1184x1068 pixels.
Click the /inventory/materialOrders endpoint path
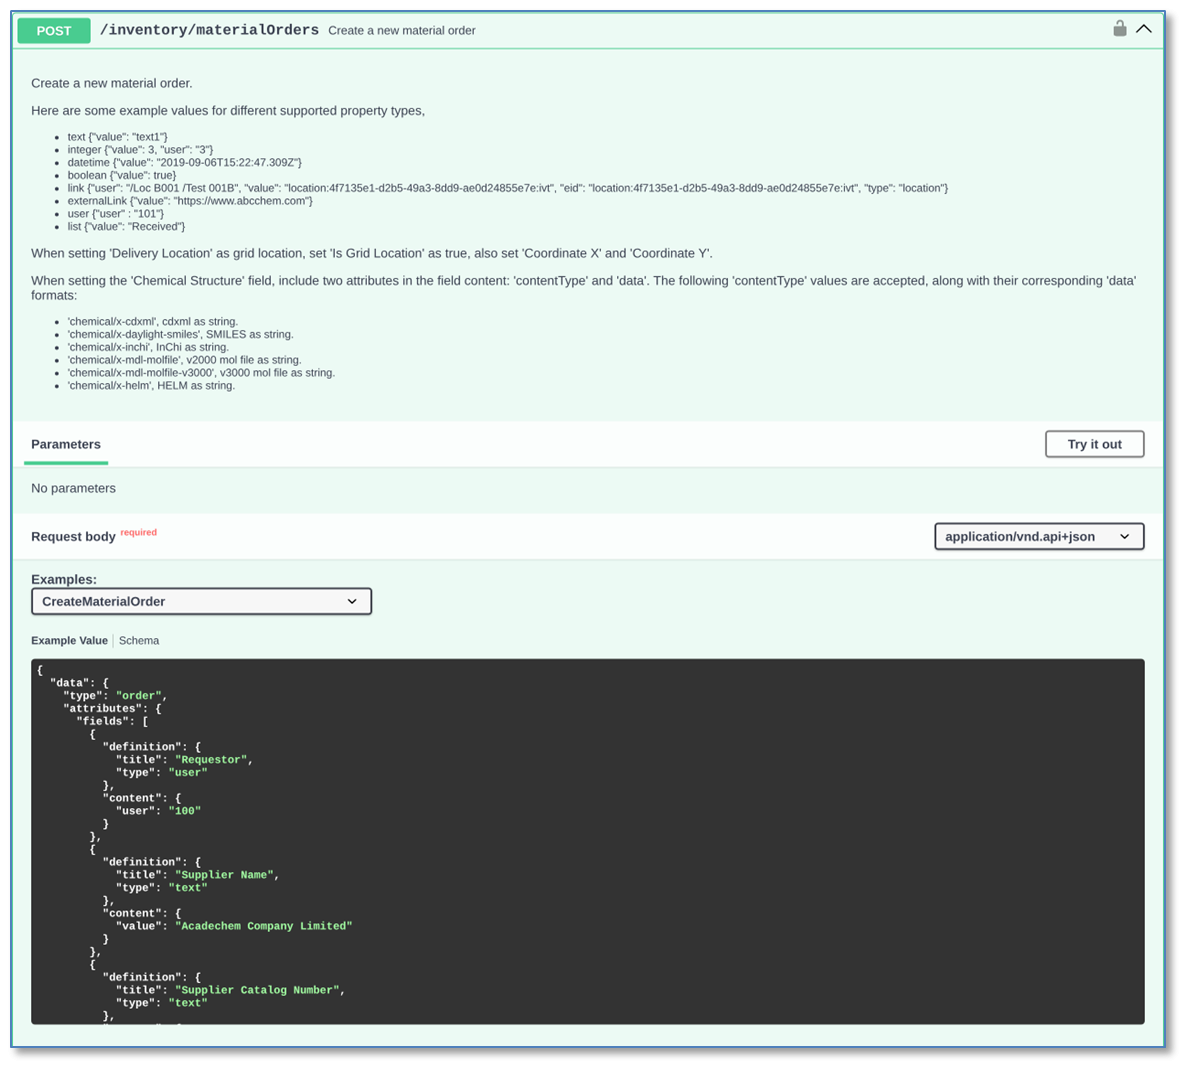coord(209,30)
